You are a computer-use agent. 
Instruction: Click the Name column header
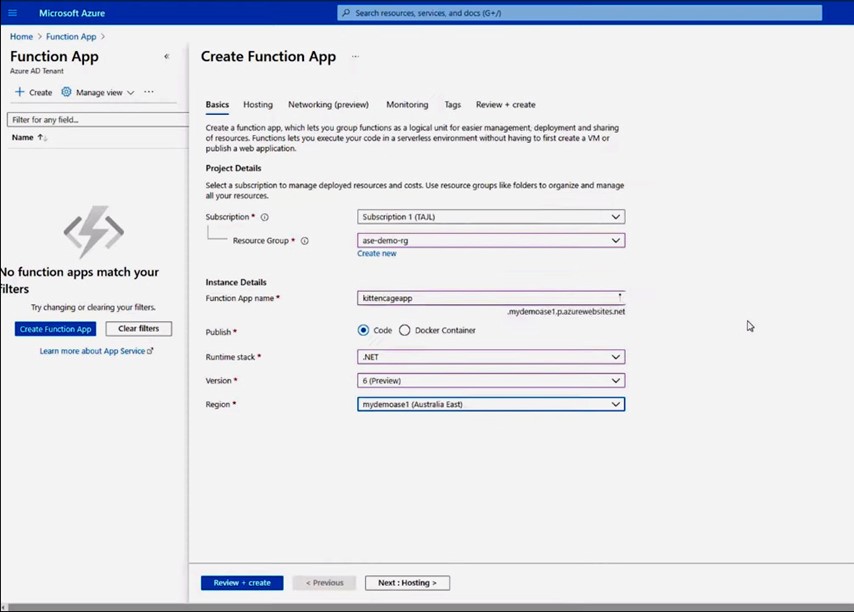coord(23,138)
